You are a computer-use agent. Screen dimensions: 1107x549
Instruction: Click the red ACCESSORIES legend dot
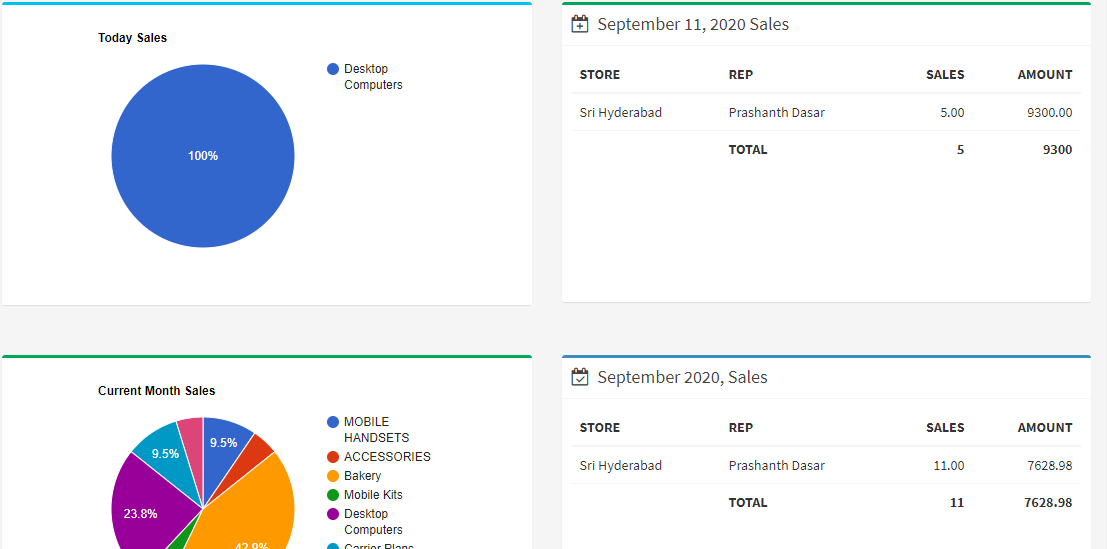[x=333, y=457]
